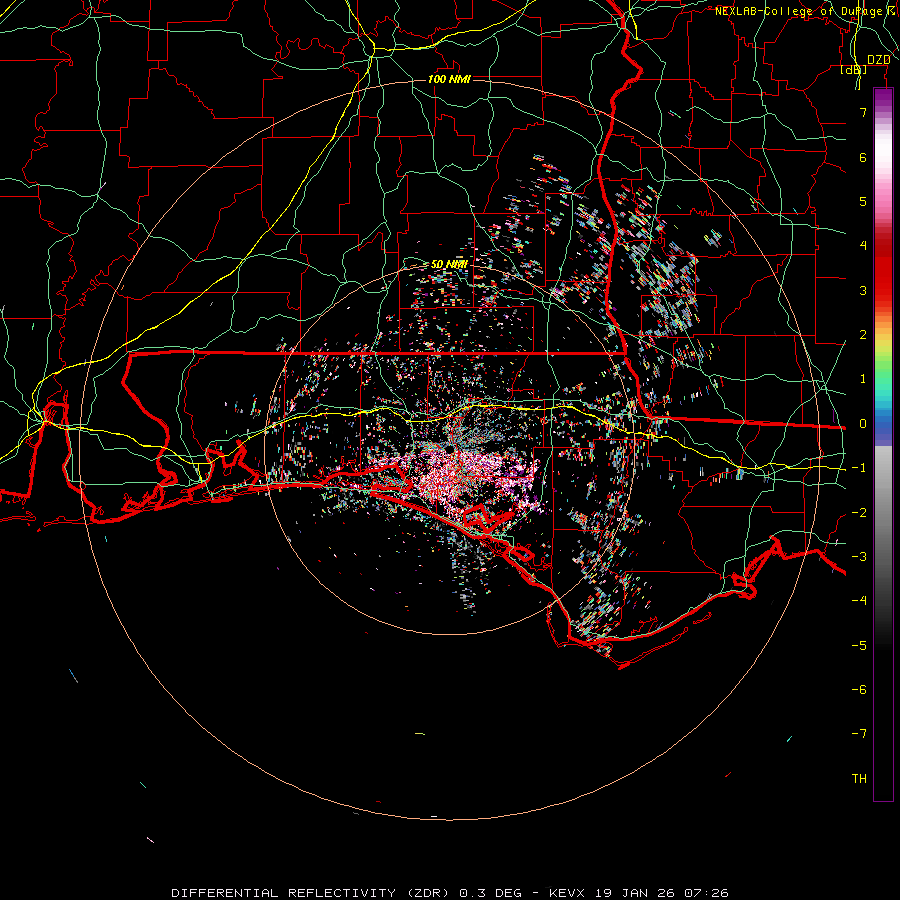This screenshot has width=900, height=900.
Task: Click the -3 value on color scale
Action: pos(859,557)
